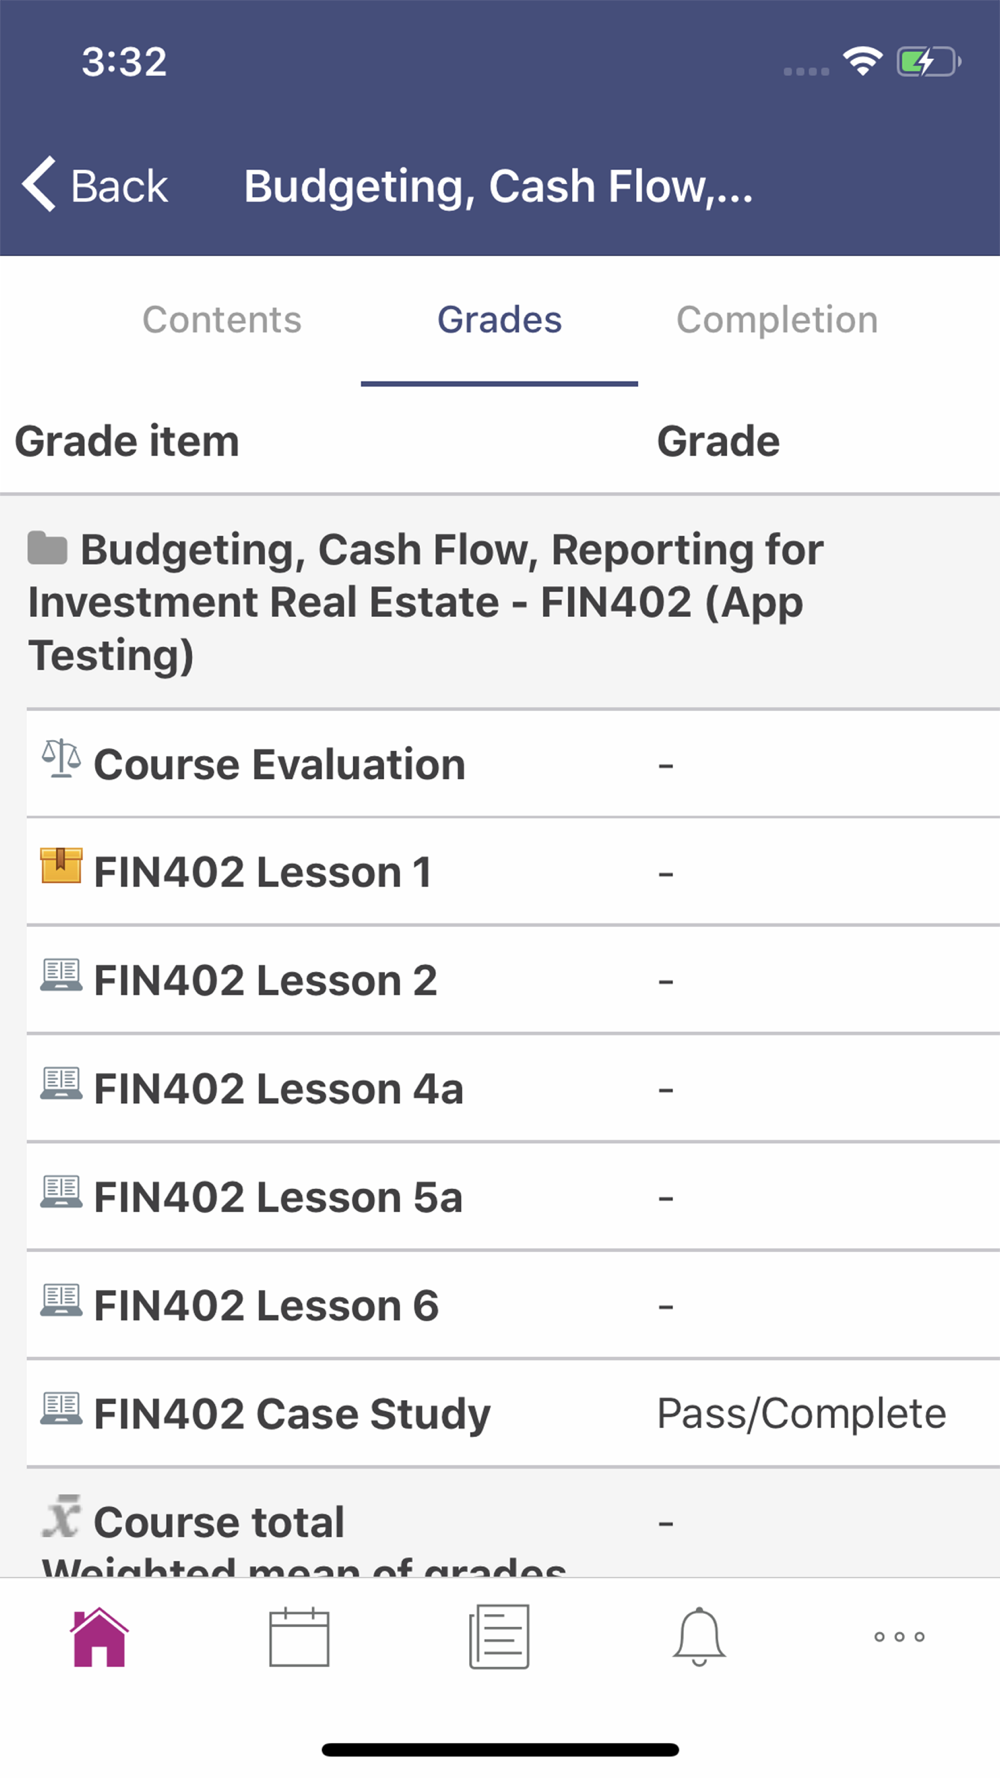Open the news pages icon in bottom bar

click(x=499, y=1637)
